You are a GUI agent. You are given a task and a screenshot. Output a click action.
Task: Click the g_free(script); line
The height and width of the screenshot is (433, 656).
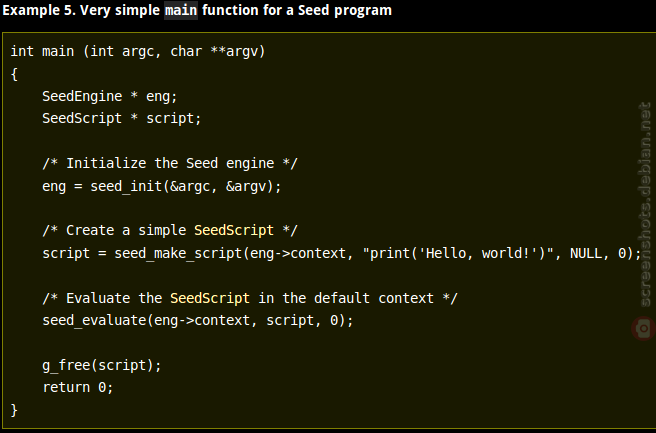click(102, 366)
